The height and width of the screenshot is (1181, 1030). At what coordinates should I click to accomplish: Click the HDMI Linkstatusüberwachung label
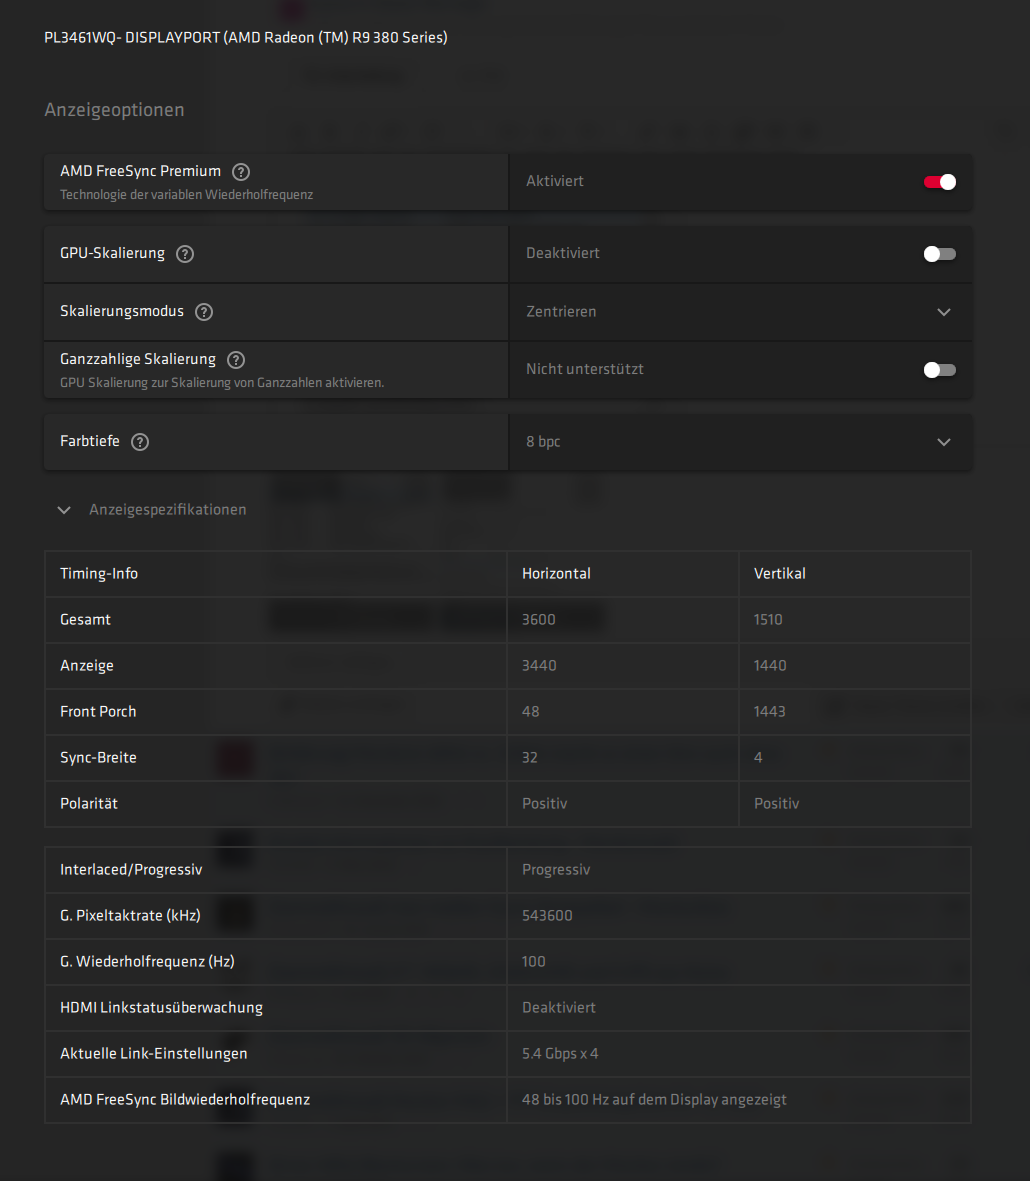(x=162, y=1008)
